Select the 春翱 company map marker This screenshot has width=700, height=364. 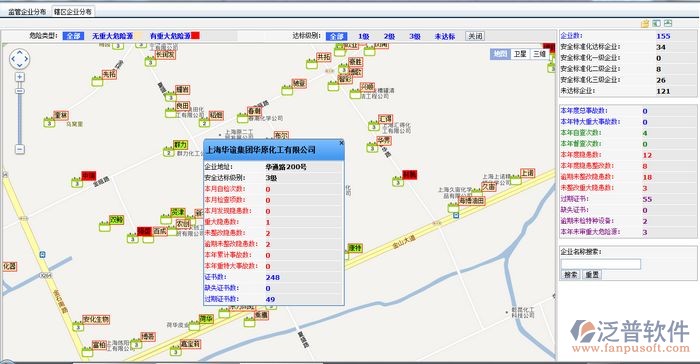click(254, 111)
